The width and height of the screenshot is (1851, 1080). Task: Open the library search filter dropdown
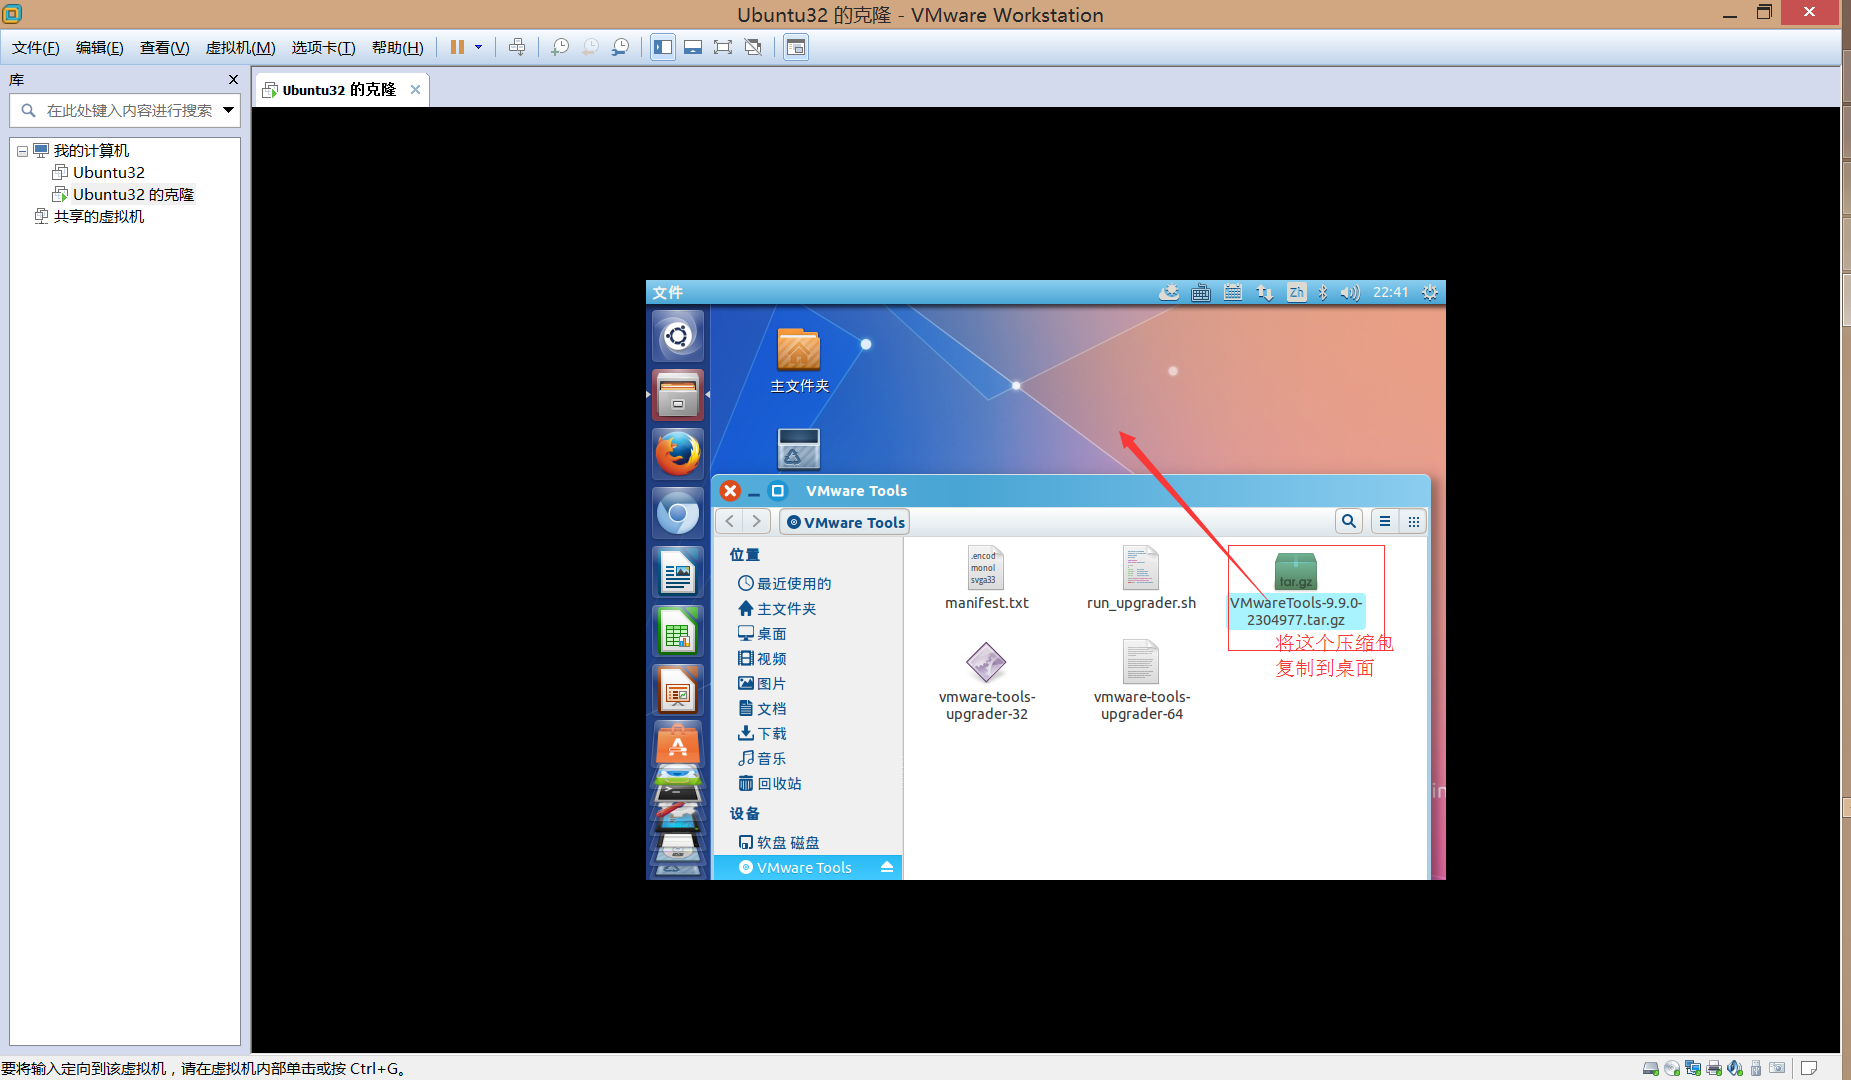point(228,110)
